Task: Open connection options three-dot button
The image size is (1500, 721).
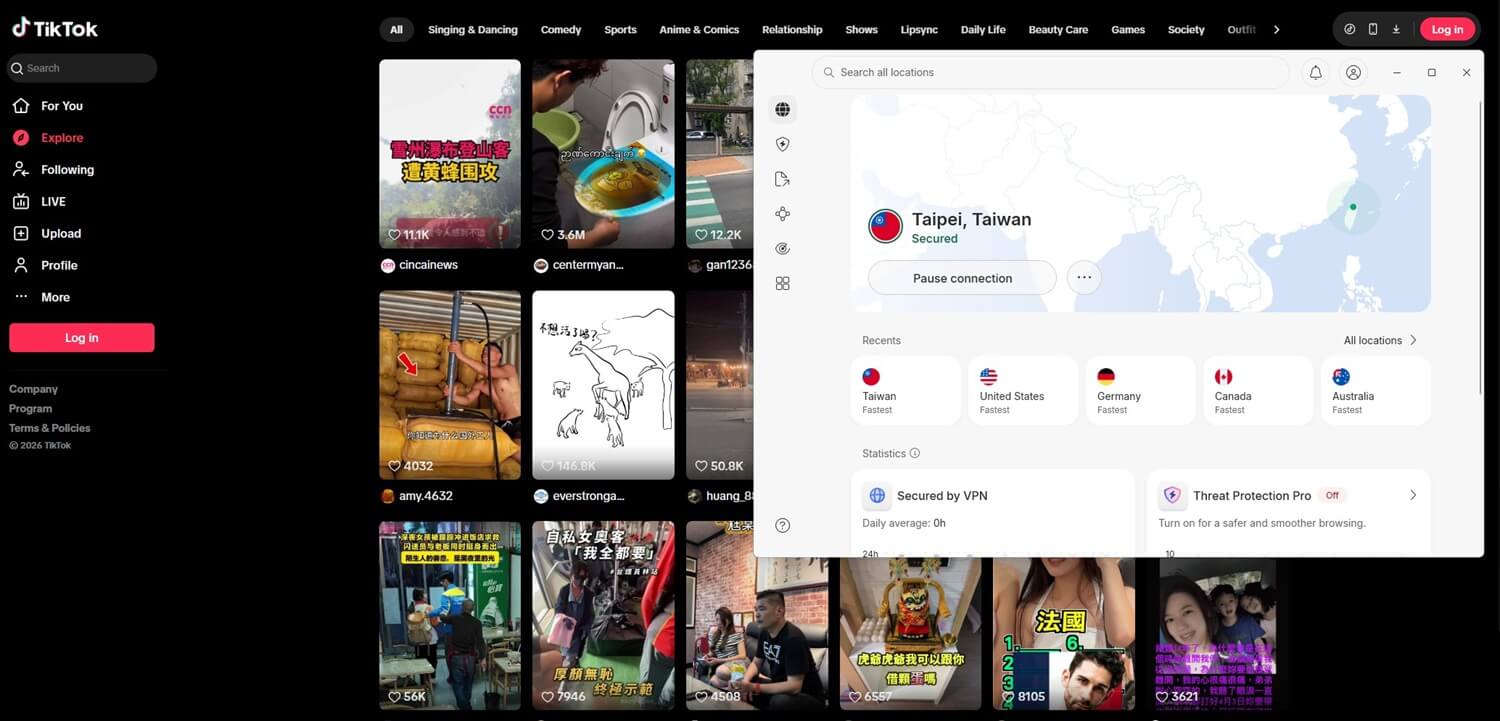Action: (1084, 278)
